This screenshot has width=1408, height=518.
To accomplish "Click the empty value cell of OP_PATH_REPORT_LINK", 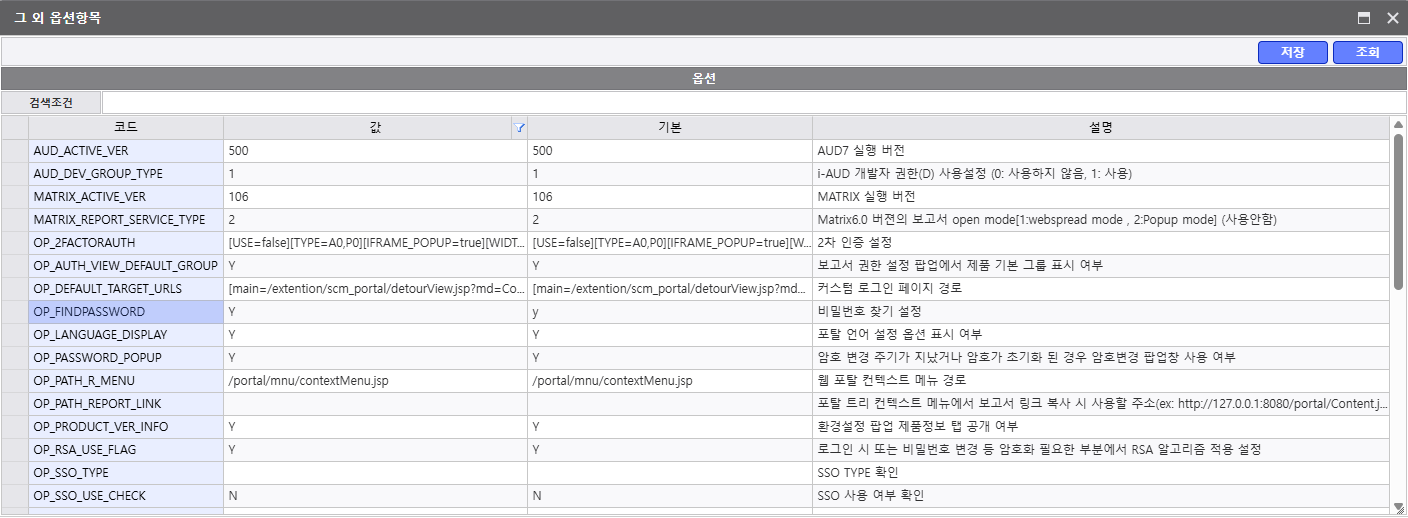I will tap(375, 404).
